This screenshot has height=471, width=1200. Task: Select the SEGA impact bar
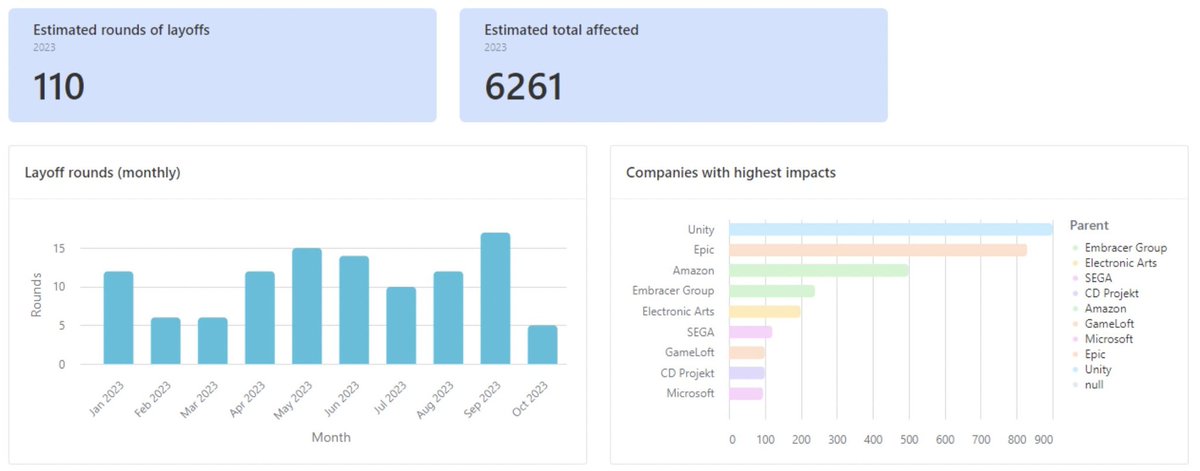point(751,332)
